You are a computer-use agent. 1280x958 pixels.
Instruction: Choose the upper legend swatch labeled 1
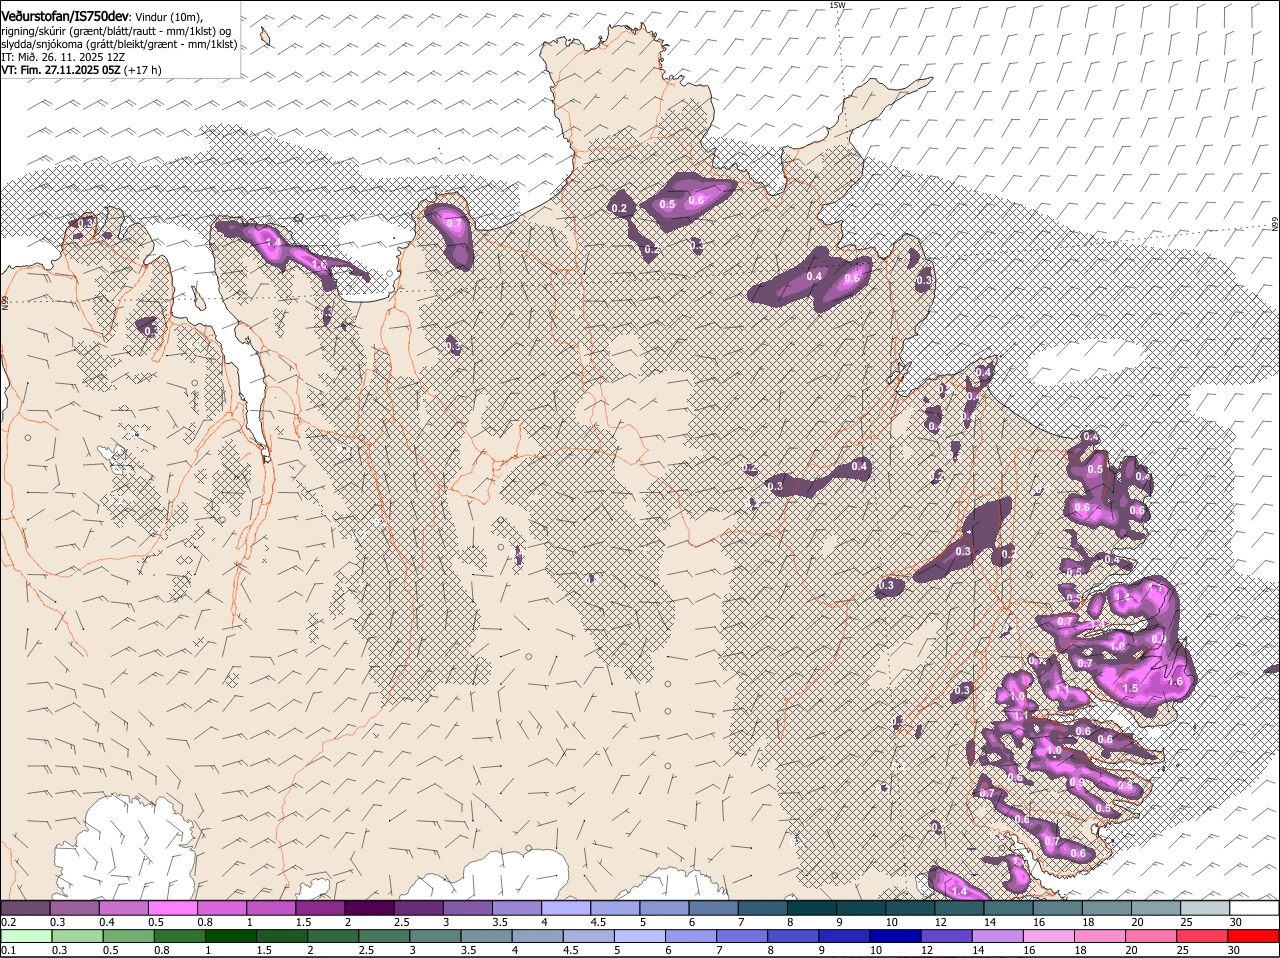pos(270,907)
